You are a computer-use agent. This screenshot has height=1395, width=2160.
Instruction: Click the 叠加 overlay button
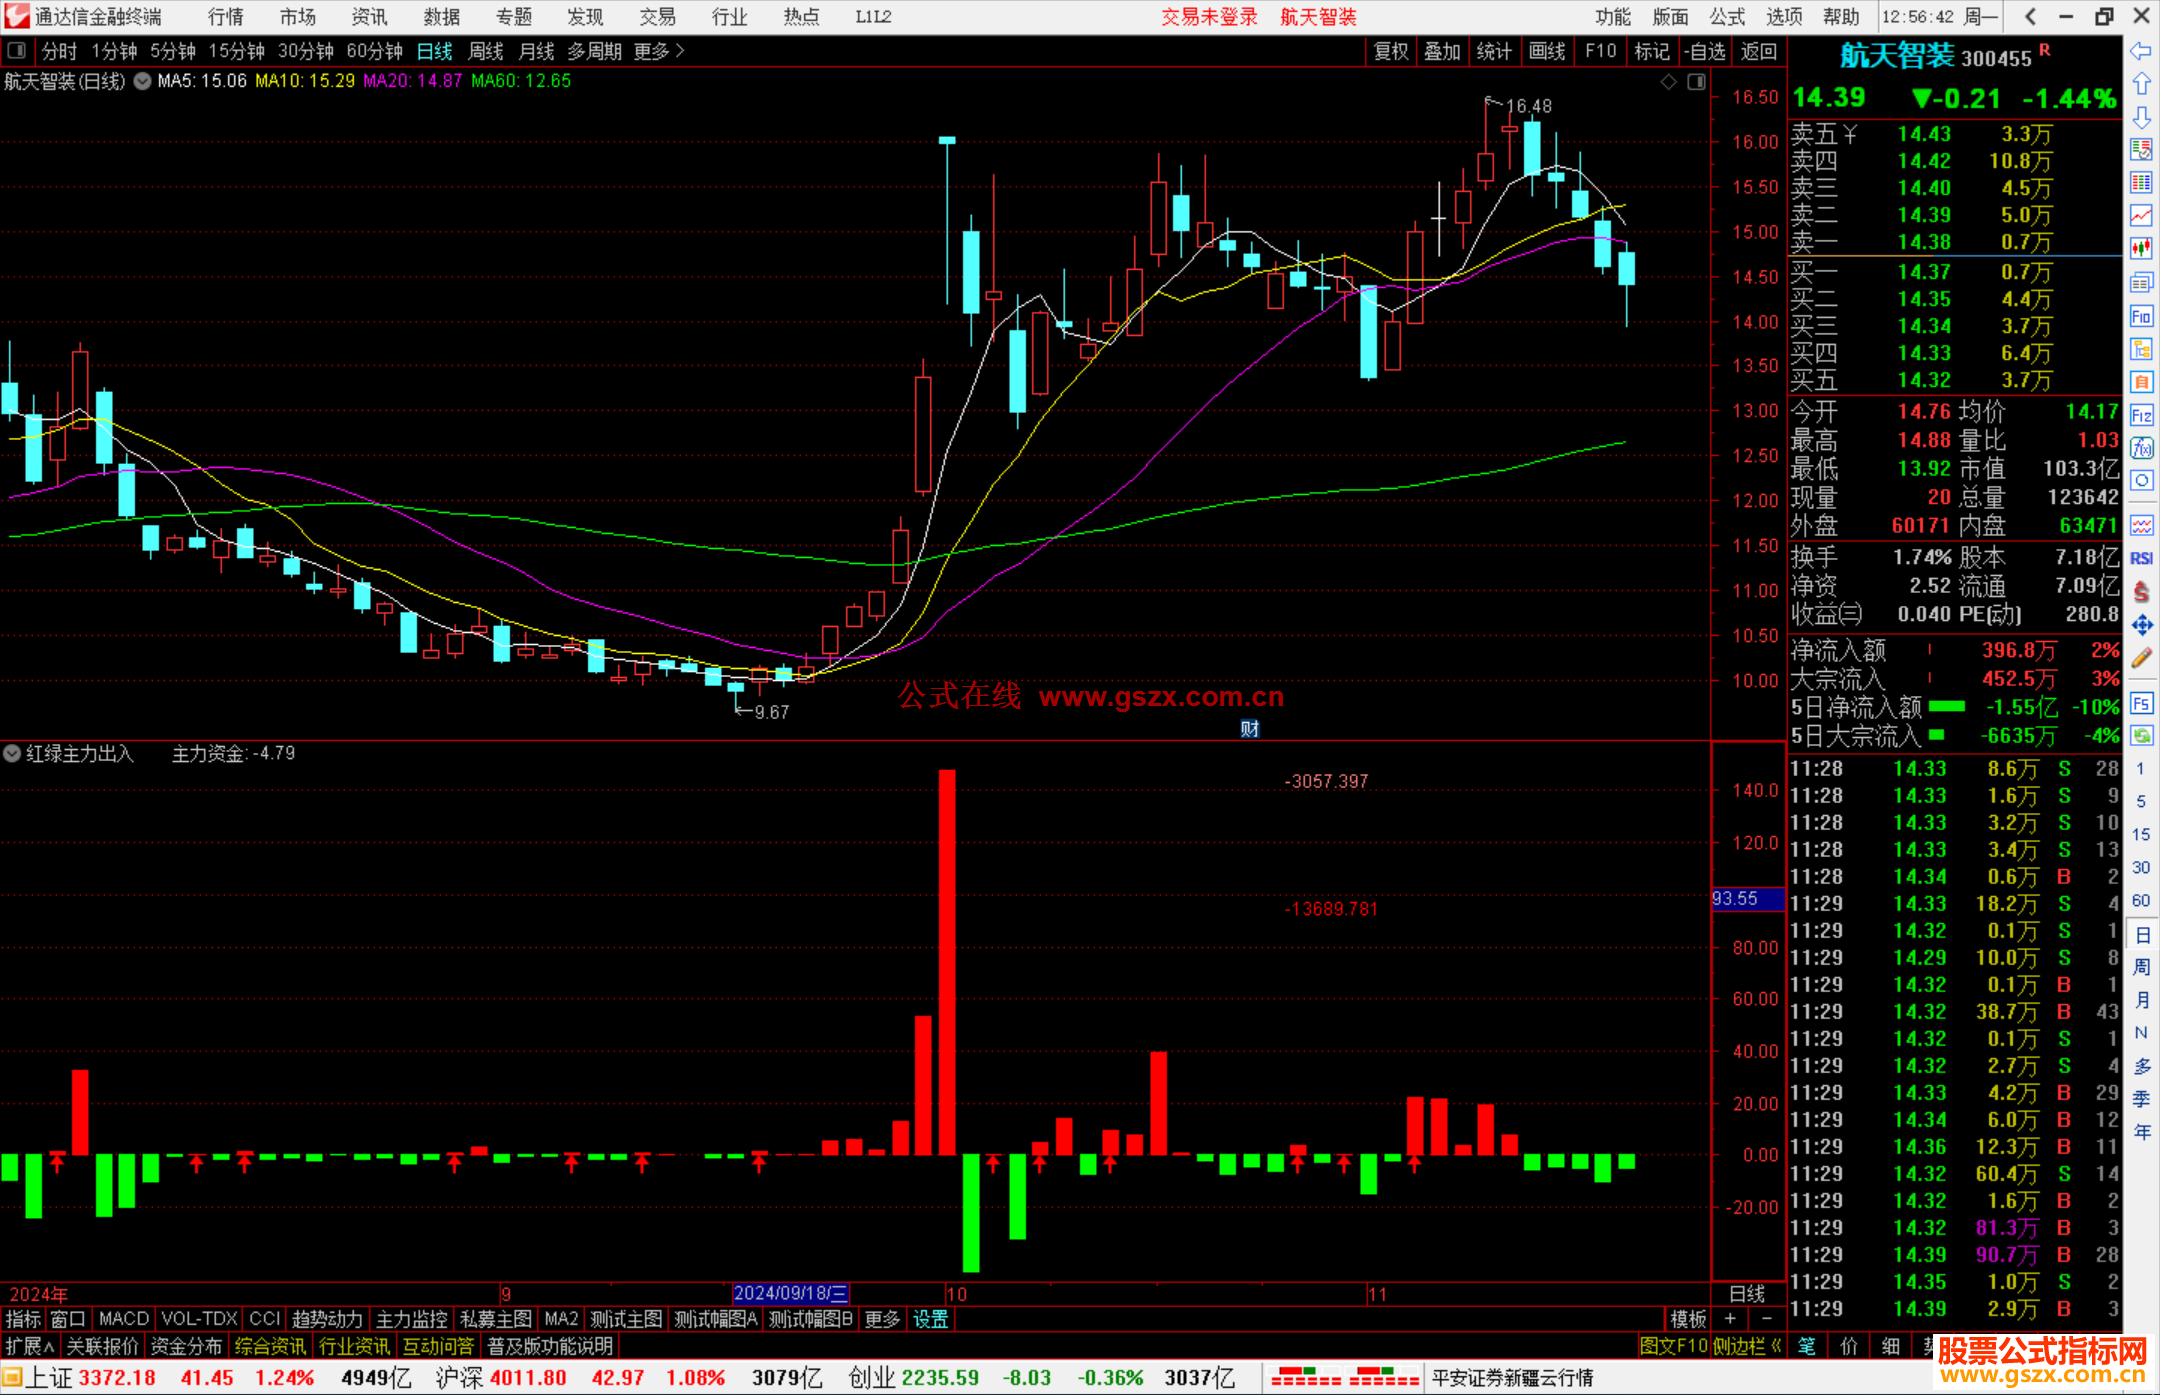click(1442, 51)
